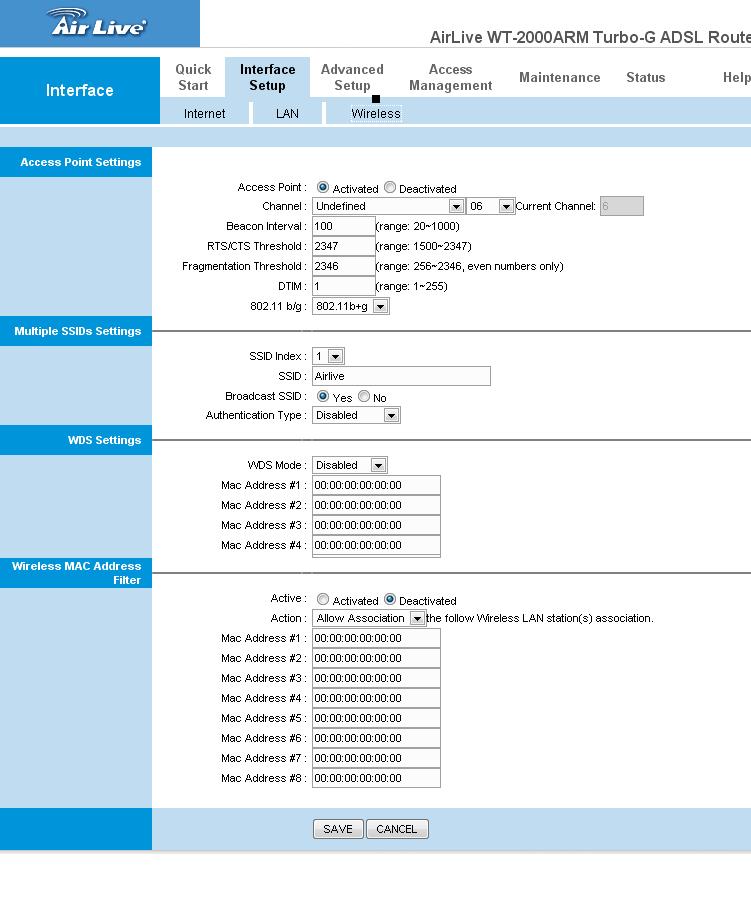This screenshot has width=751, height=908.
Task: Select Activated for Access Point
Action: click(x=323, y=188)
